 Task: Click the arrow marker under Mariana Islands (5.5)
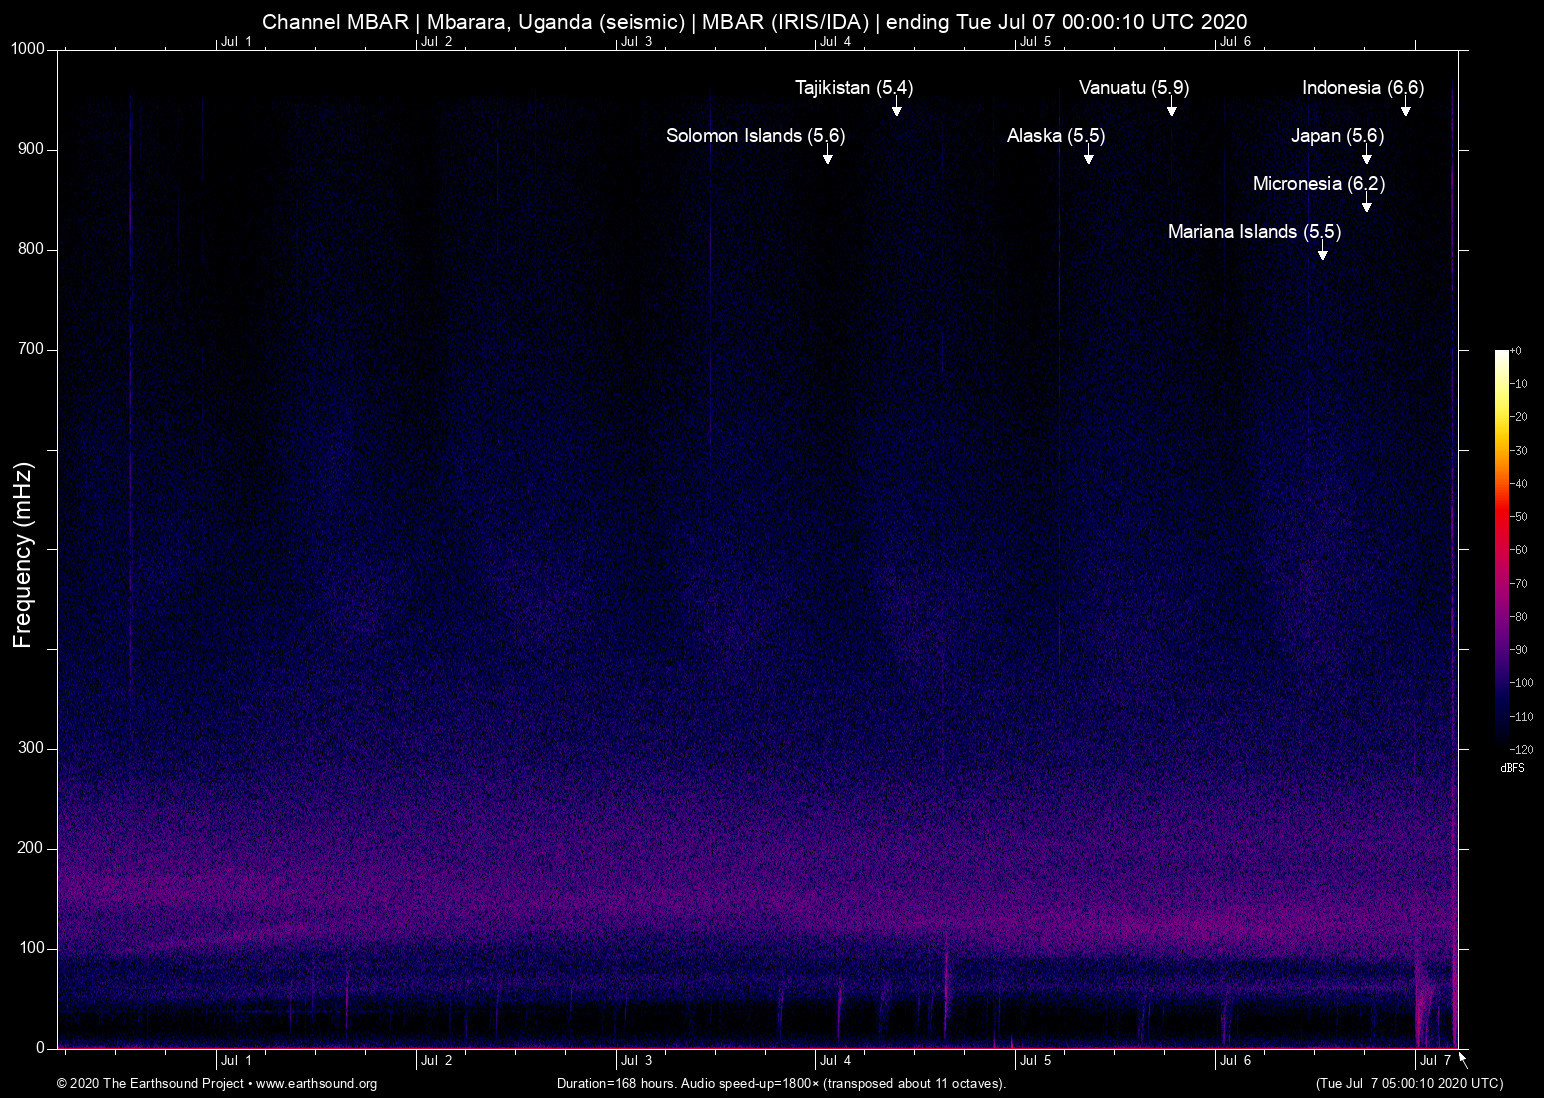(x=1322, y=253)
